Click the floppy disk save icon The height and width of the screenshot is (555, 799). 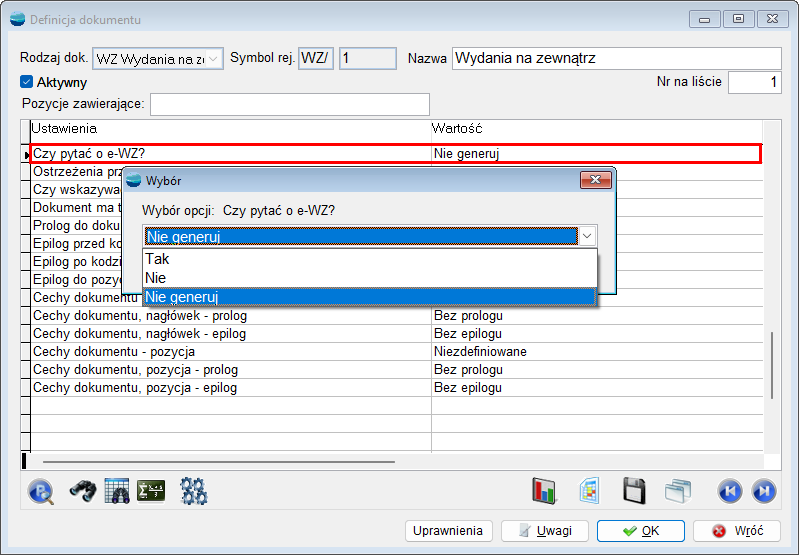pos(634,490)
